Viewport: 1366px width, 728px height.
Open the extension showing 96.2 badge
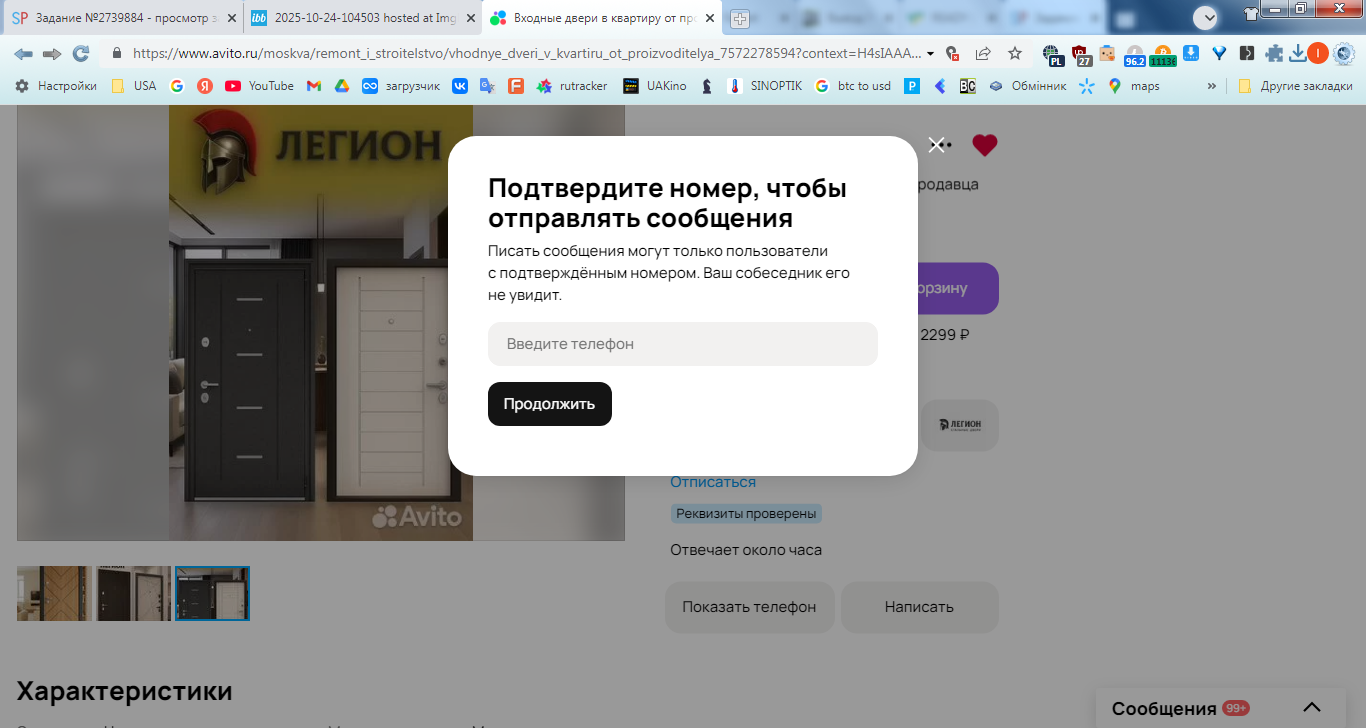[x=1135, y=54]
